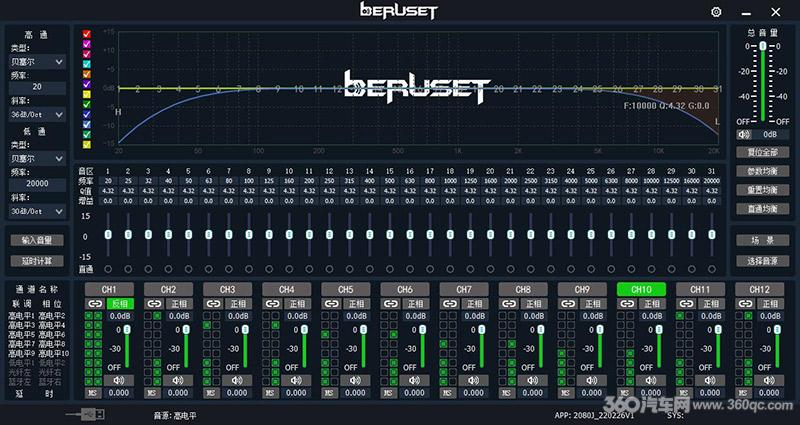Open the low-pass 斜率 dropdown 30dB/Oct

(x=37, y=211)
